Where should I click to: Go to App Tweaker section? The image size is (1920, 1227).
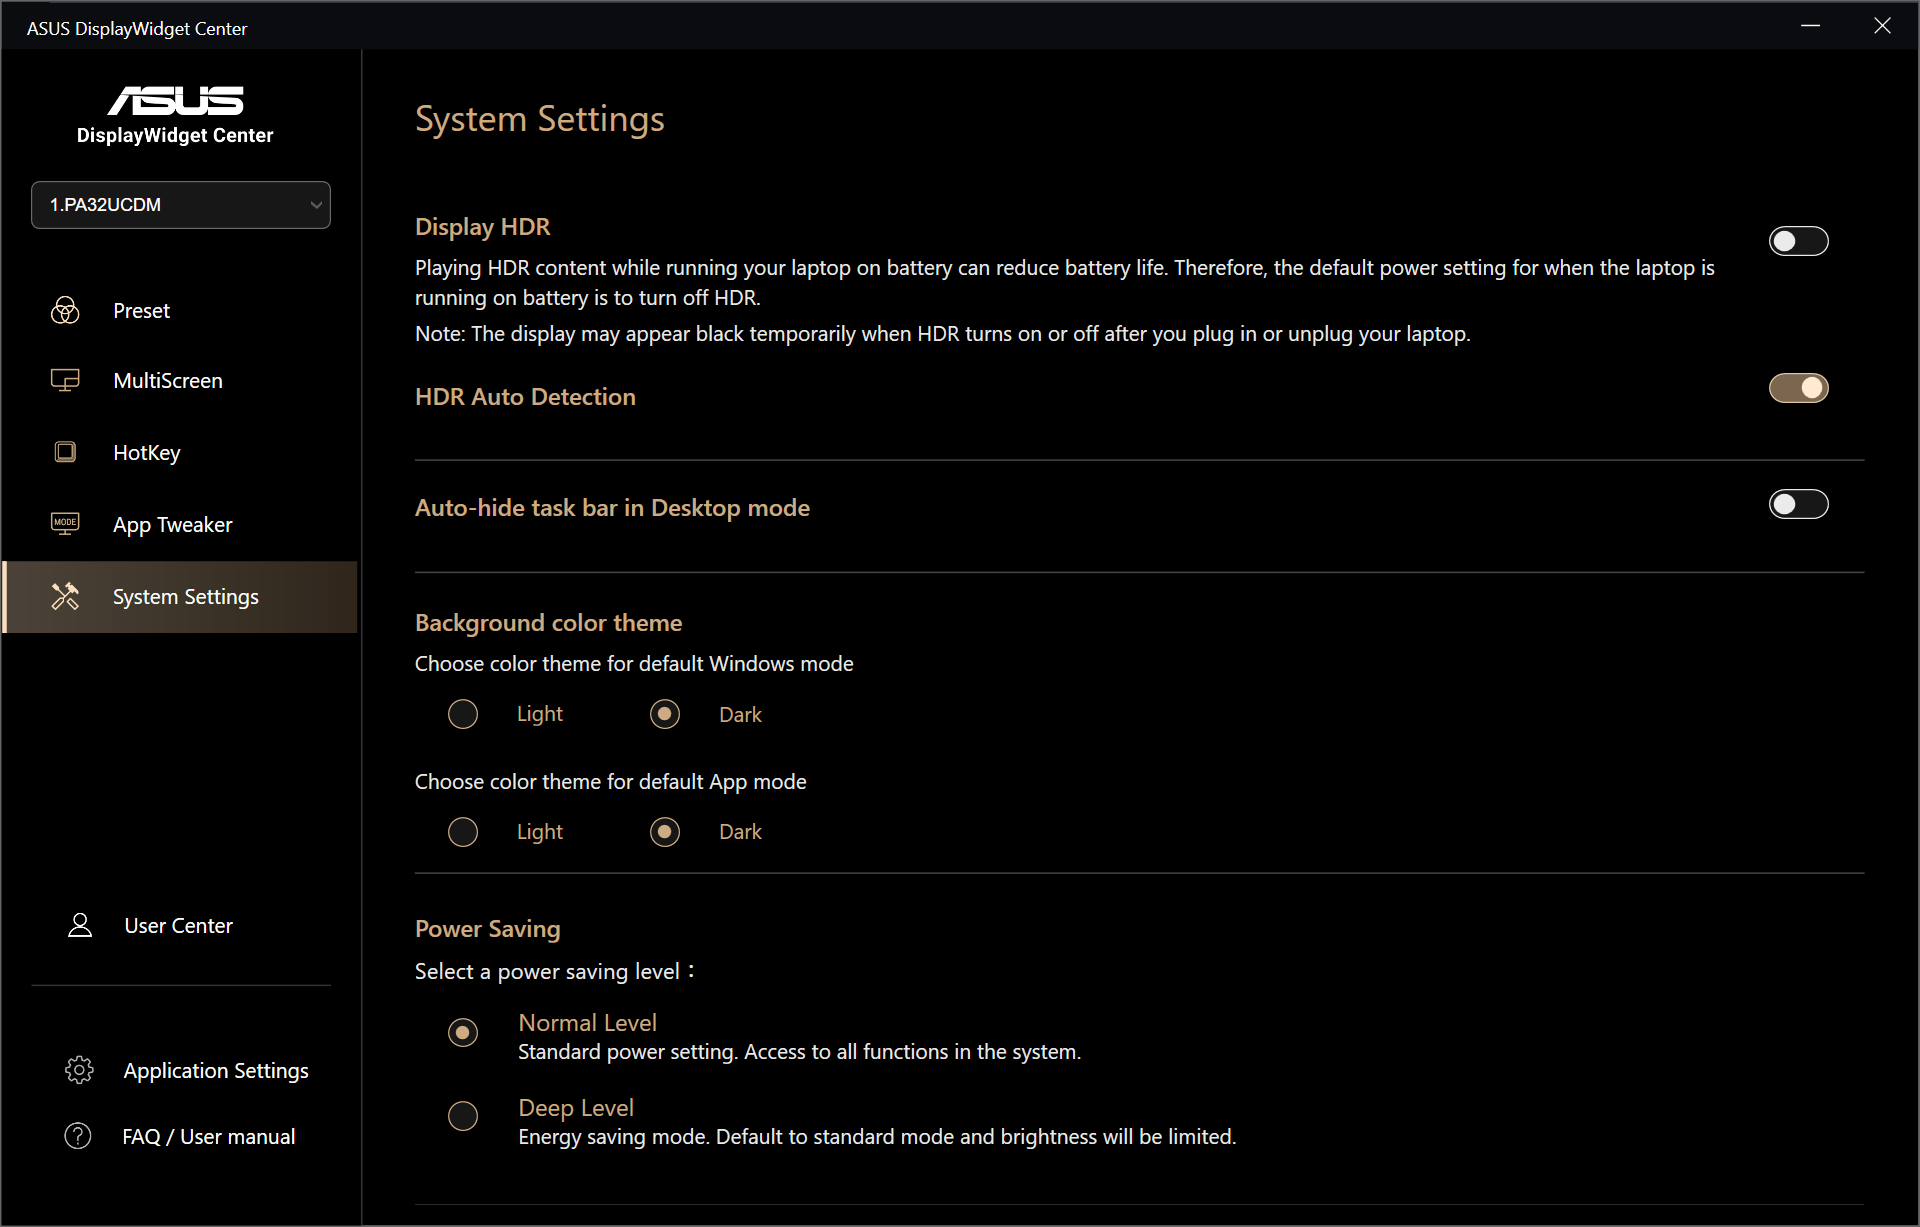point(173,525)
